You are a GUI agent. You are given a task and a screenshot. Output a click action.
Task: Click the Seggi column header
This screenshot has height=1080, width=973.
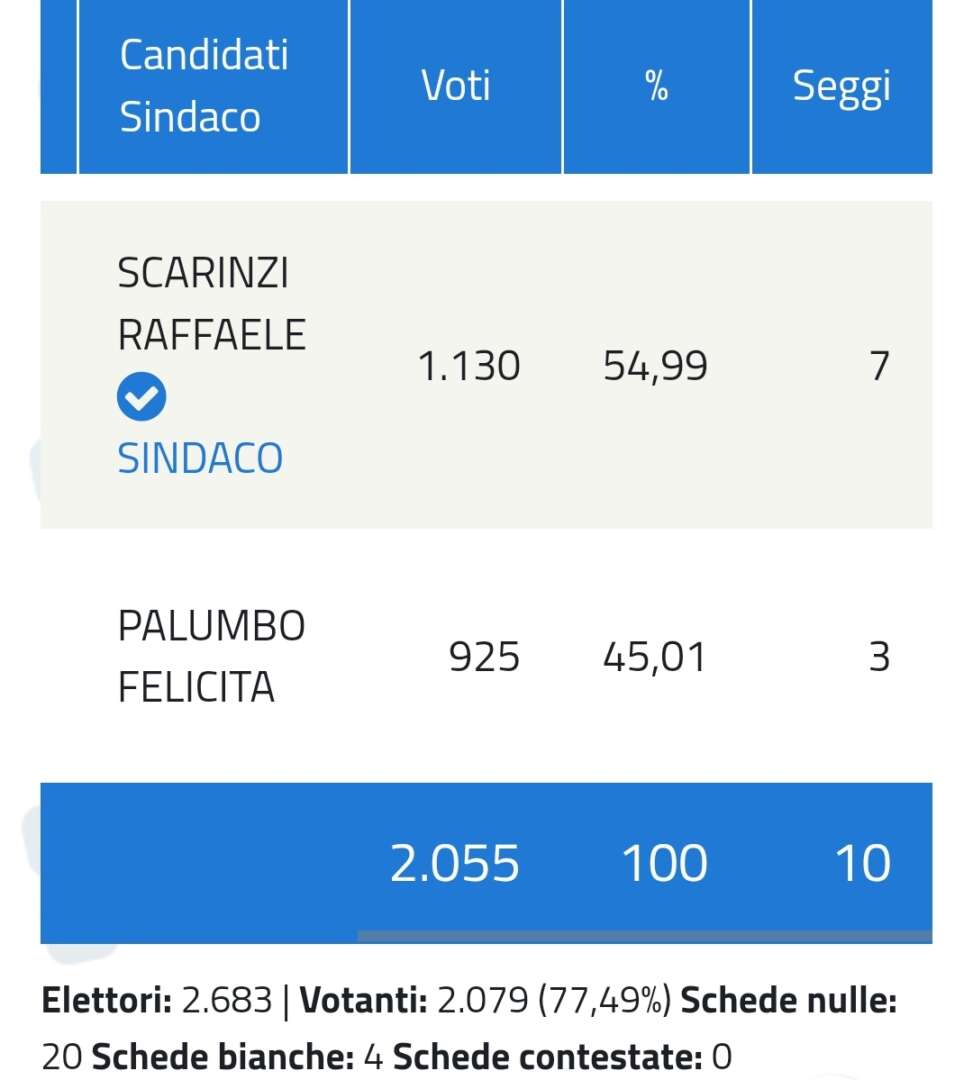(841, 85)
